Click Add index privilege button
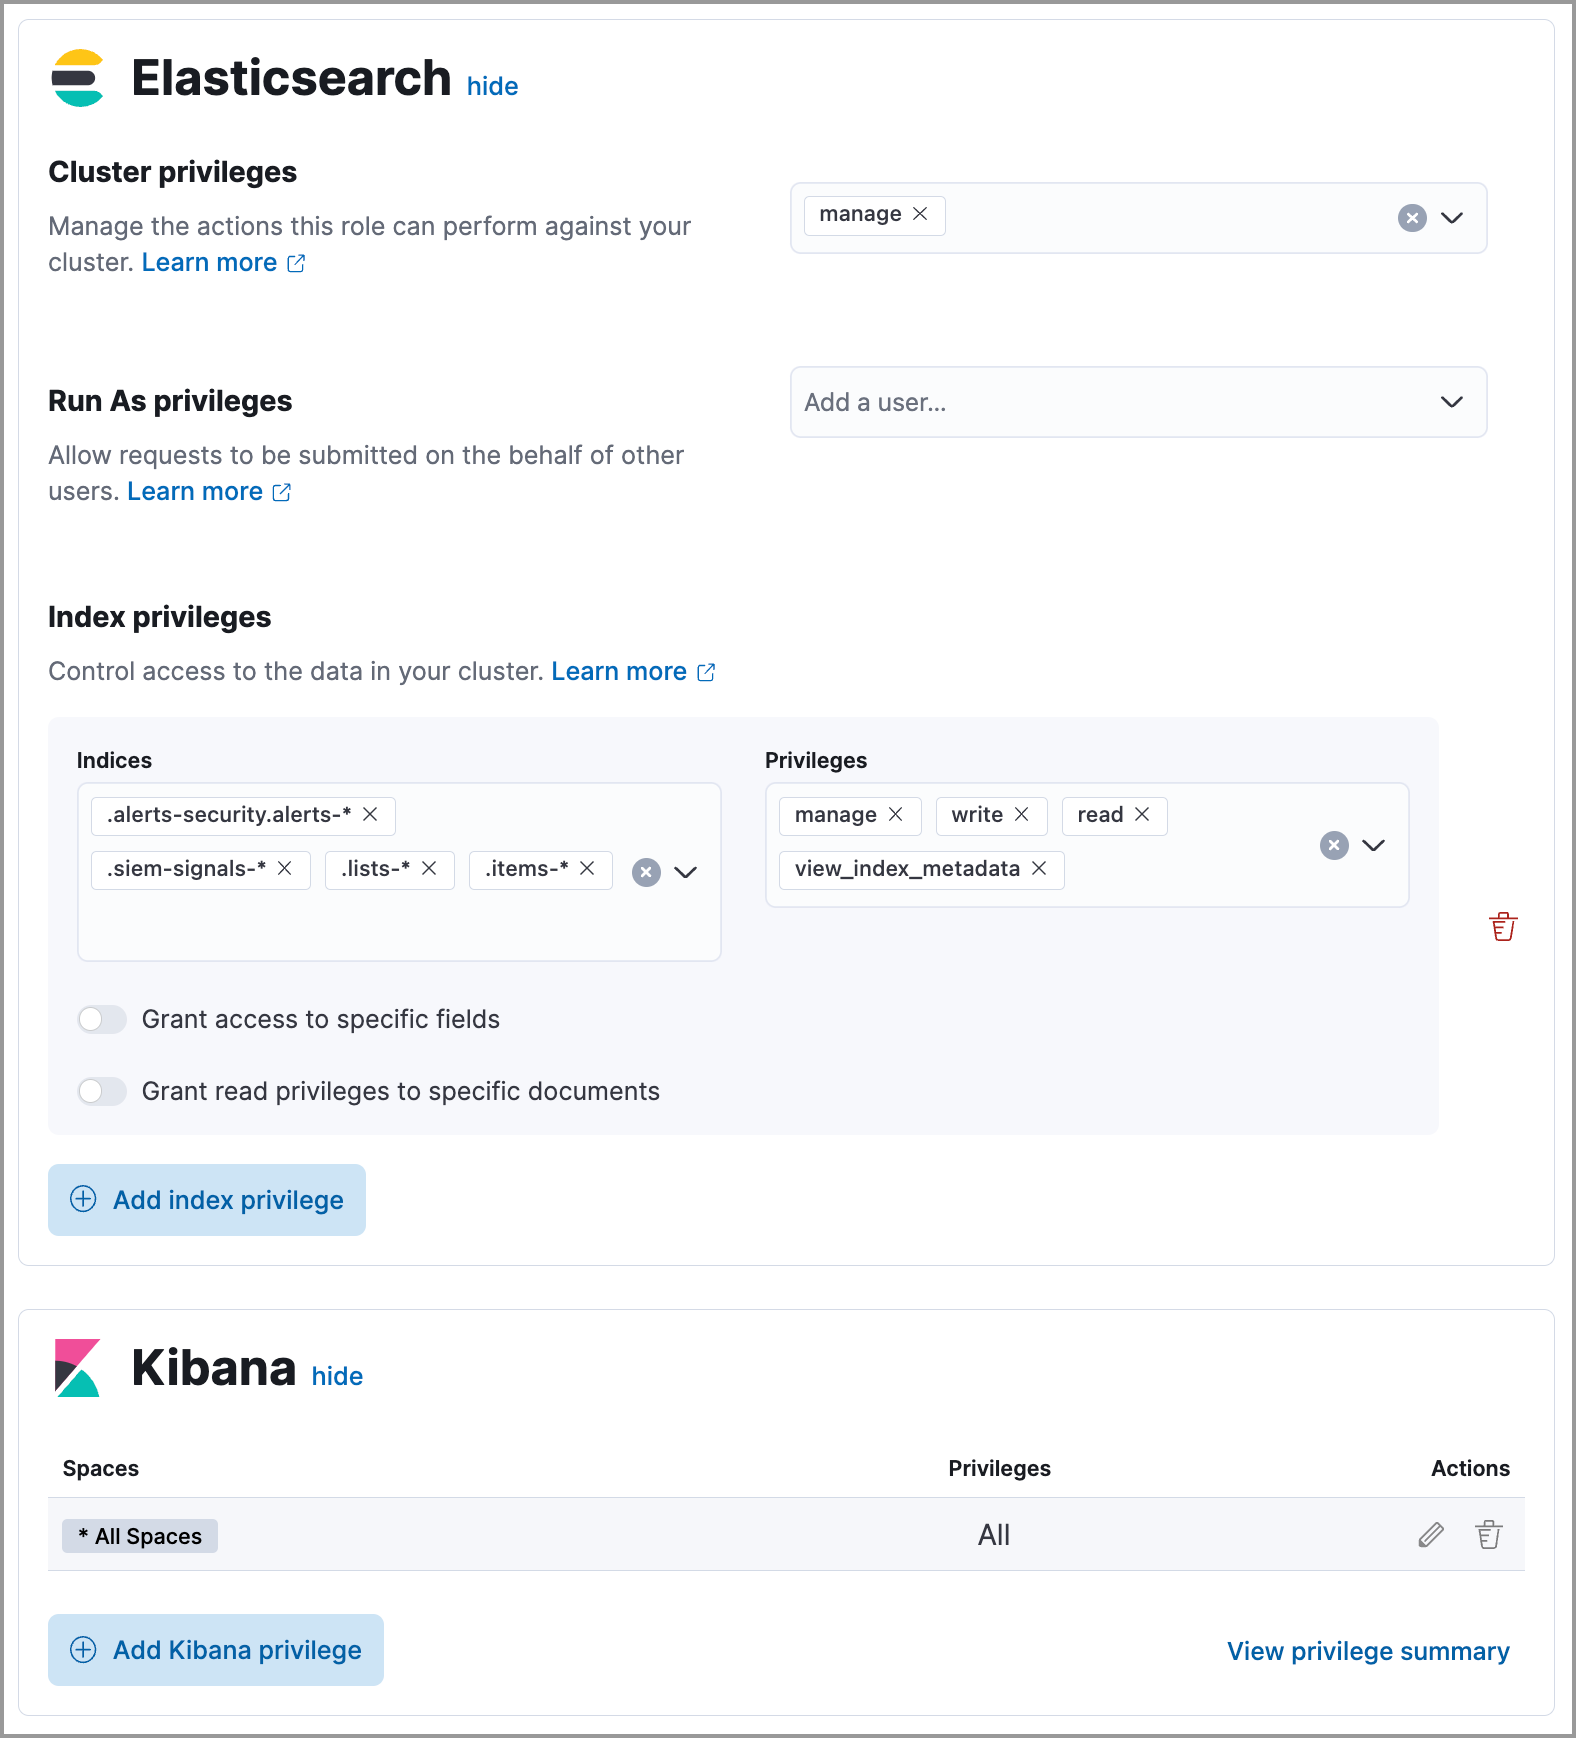 tap(207, 1200)
